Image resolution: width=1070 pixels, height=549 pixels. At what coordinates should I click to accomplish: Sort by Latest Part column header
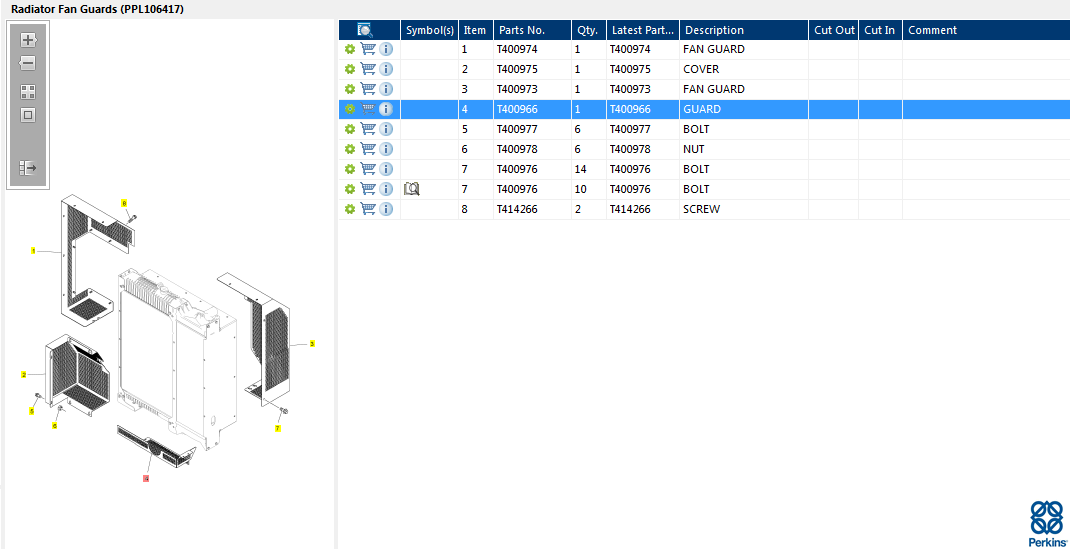(x=643, y=30)
